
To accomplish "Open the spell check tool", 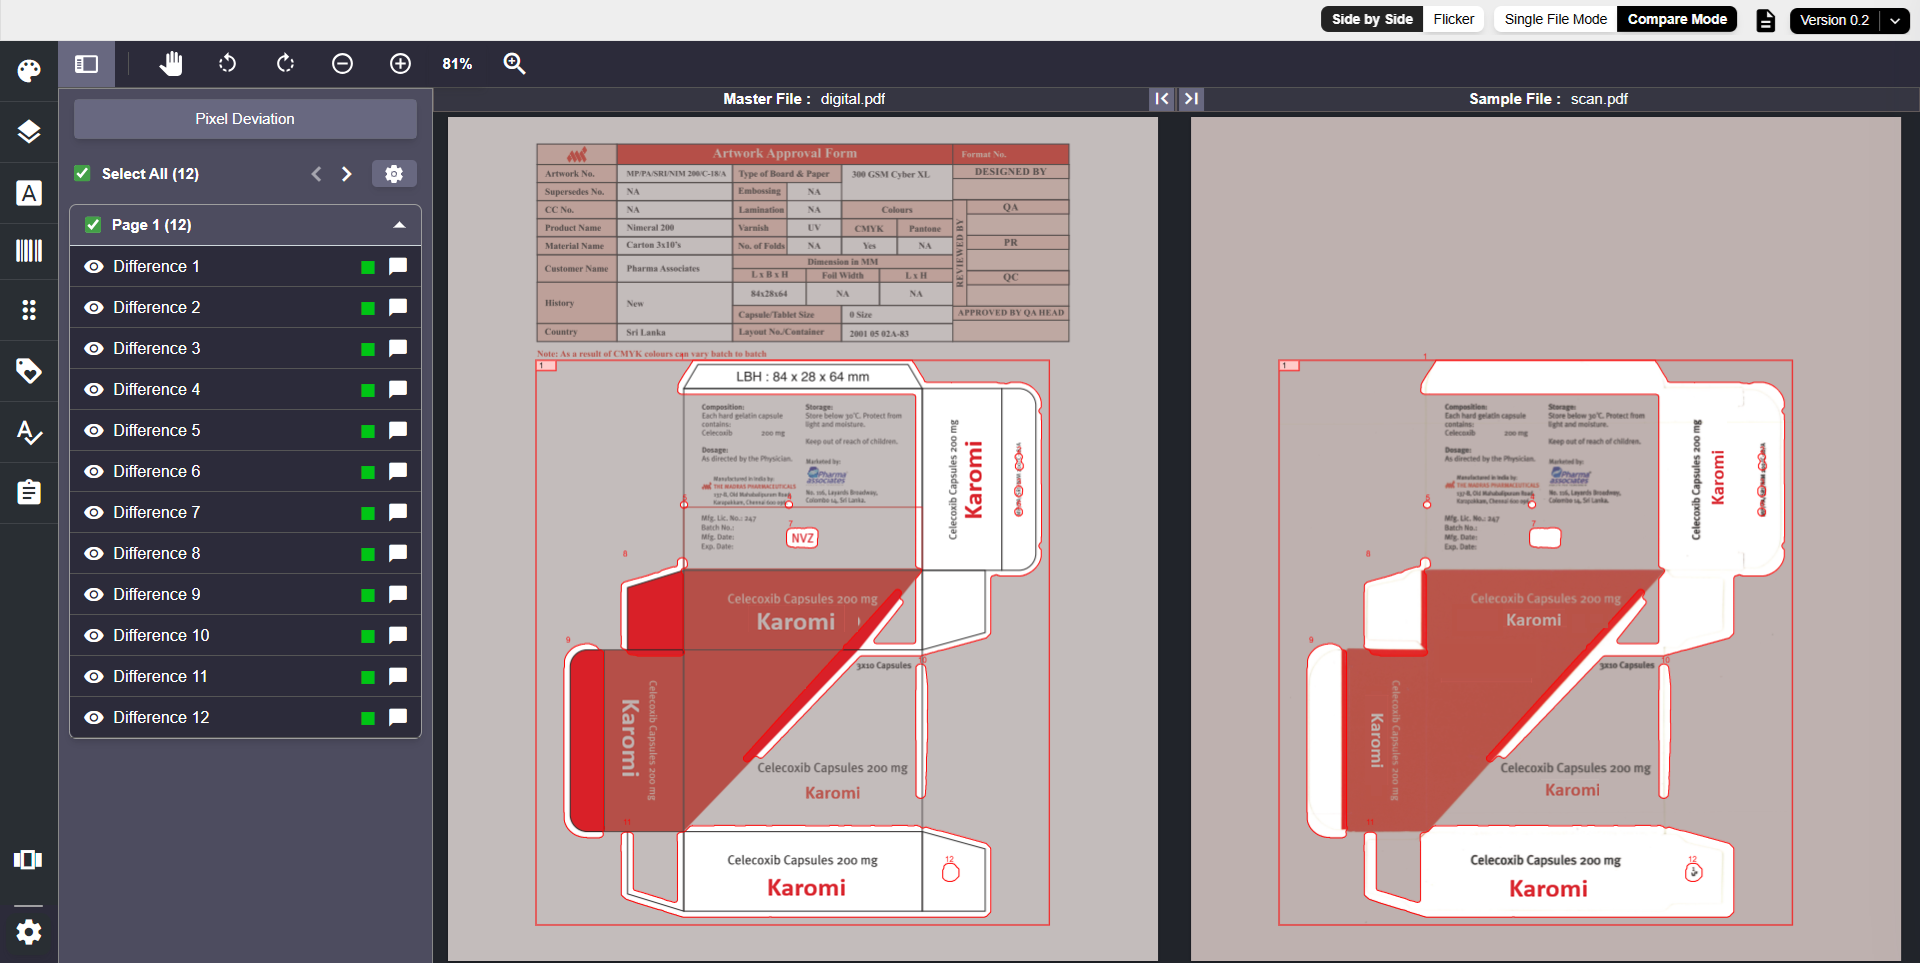I will pyautogui.click(x=29, y=432).
